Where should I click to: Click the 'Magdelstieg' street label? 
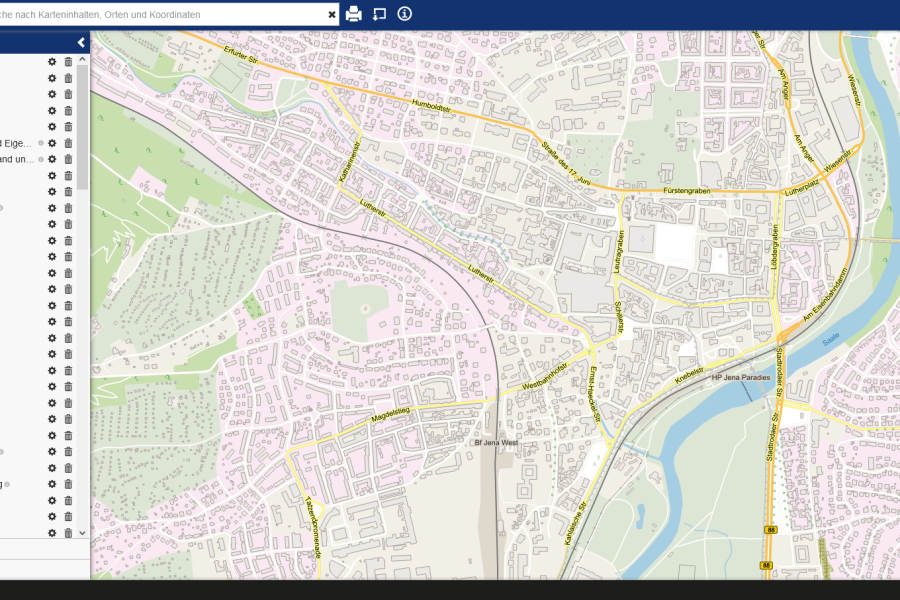tap(391, 414)
